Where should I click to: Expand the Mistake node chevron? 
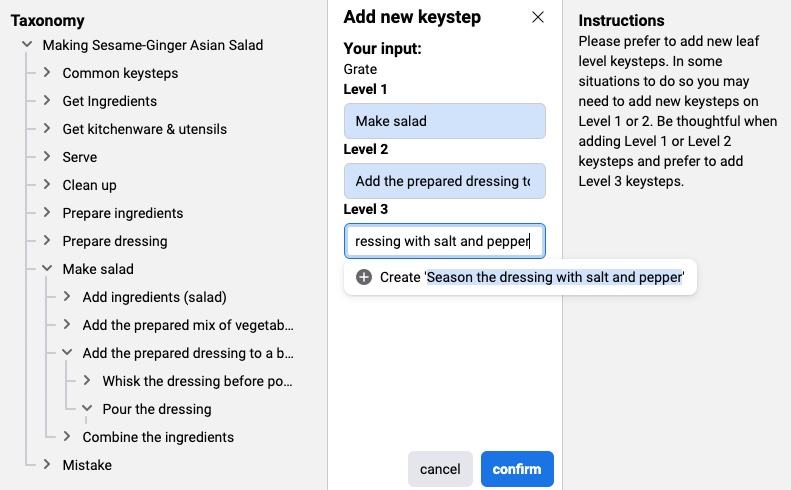(47, 465)
